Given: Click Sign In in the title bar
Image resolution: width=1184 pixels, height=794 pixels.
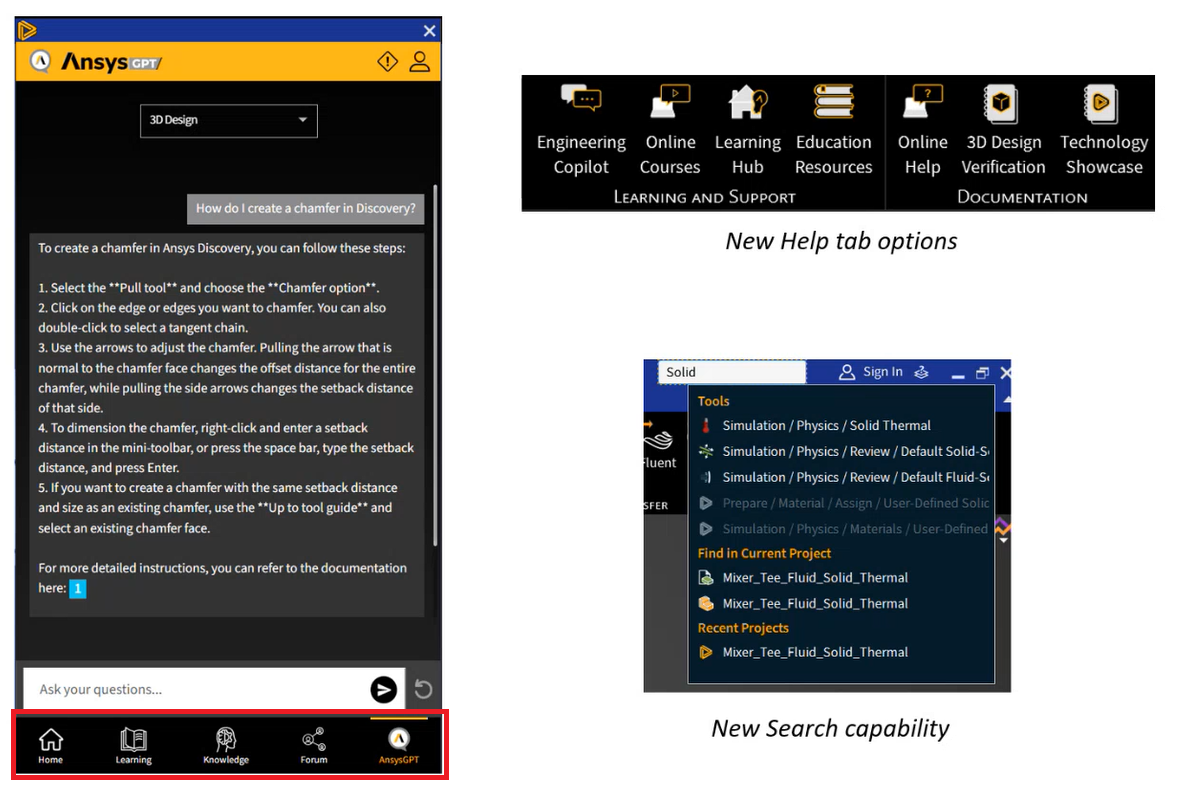Looking at the screenshot, I should click(871, 372).
